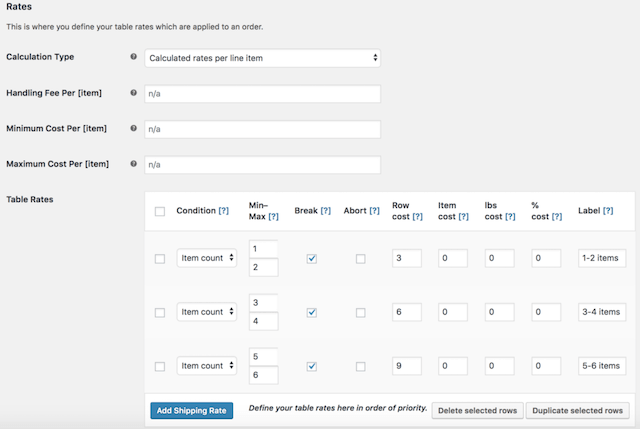Click Duplicate selected rows button

(577, 410)
